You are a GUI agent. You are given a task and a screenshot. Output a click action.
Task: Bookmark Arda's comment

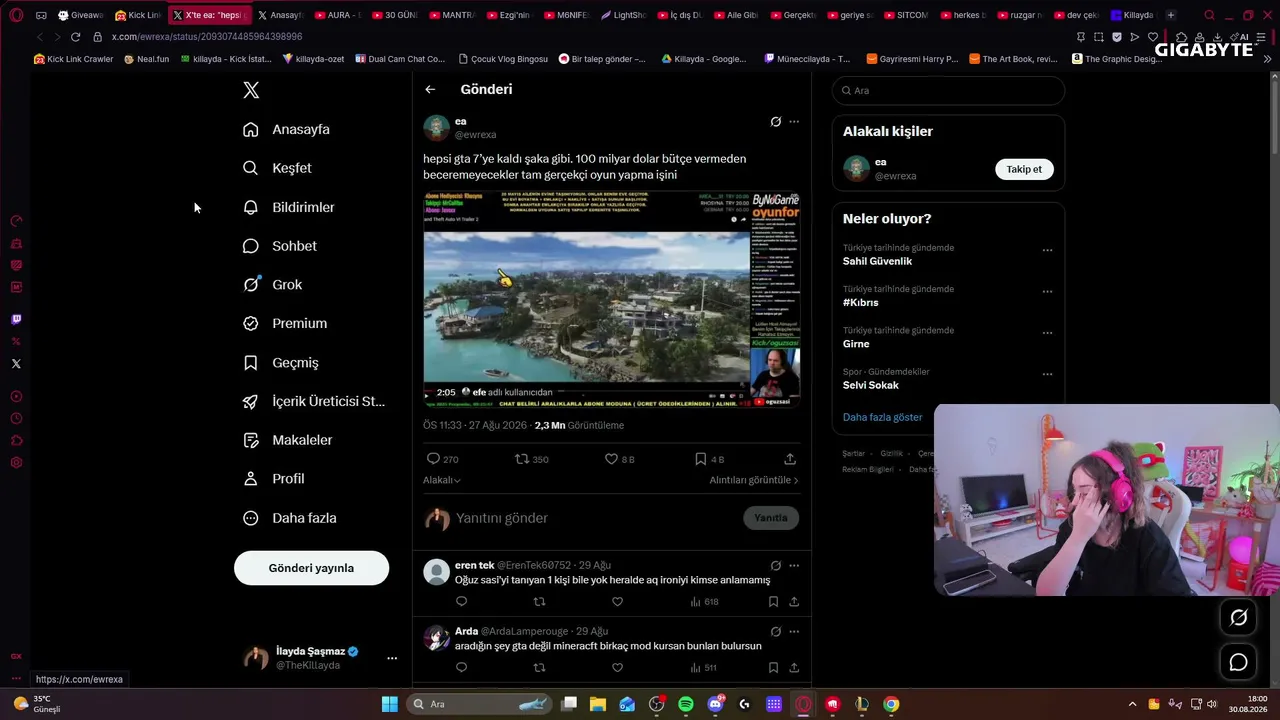coord(773,668)
